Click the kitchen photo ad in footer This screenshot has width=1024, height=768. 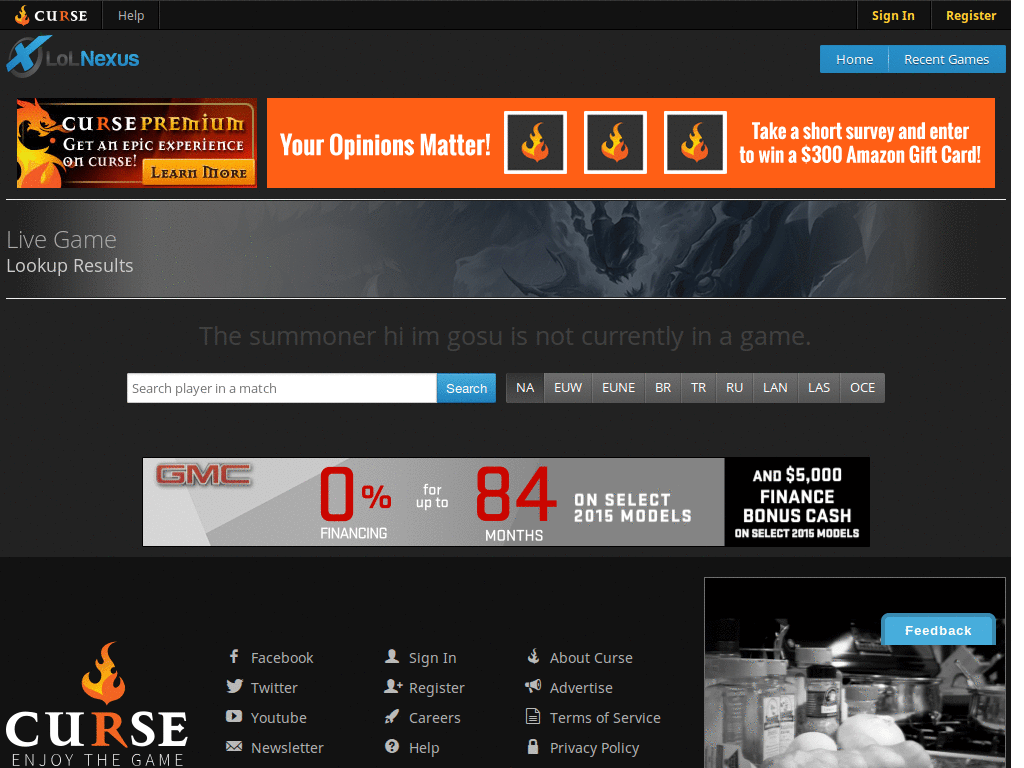pyautogui.click(x=855, y=673)
